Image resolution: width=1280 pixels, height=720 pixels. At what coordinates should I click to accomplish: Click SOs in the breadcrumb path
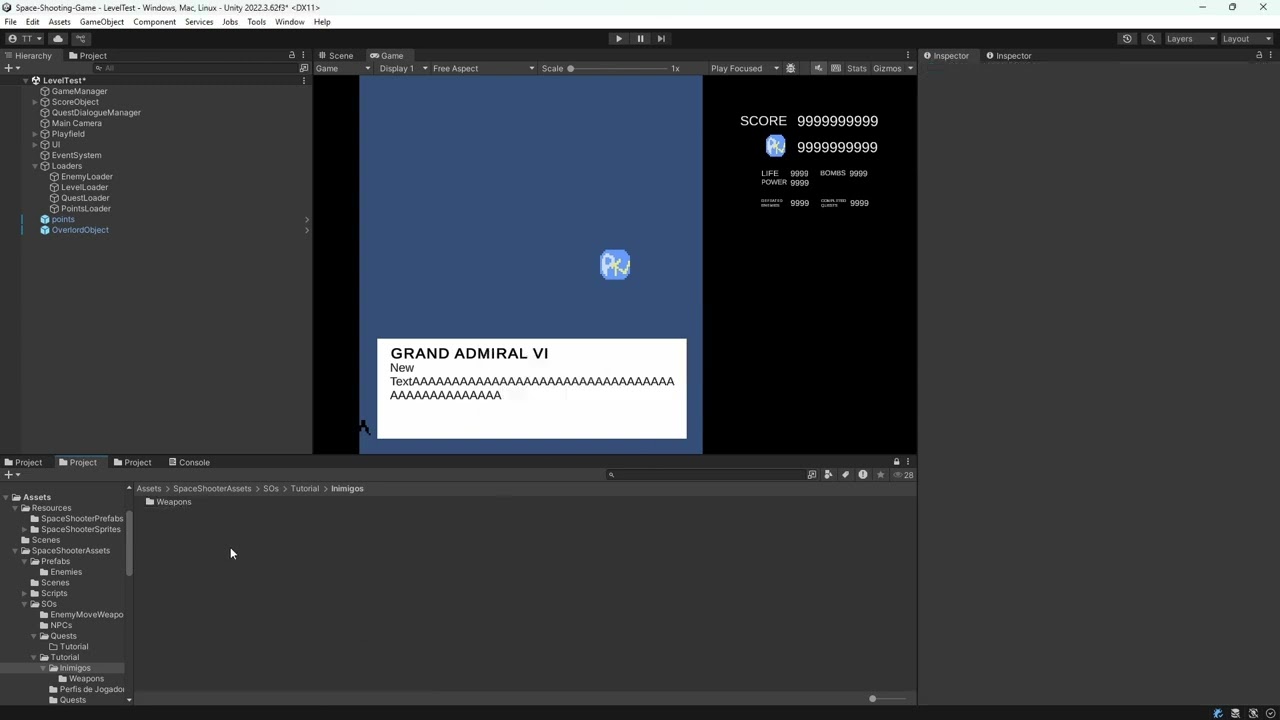[x=271, y=489]
